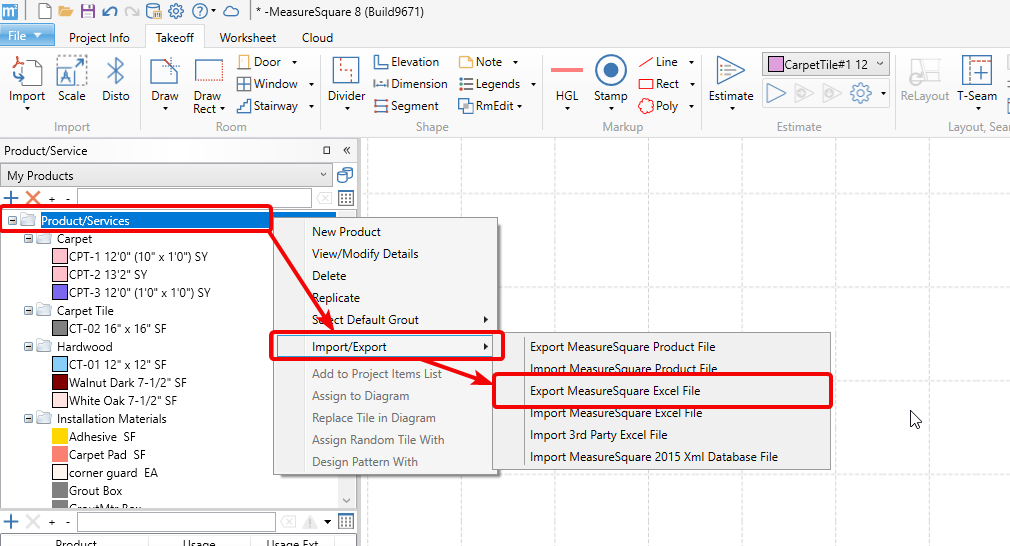Screen dimensions: 1010x546
Task: Open the File menu
Action: click(x=27, y=36)
